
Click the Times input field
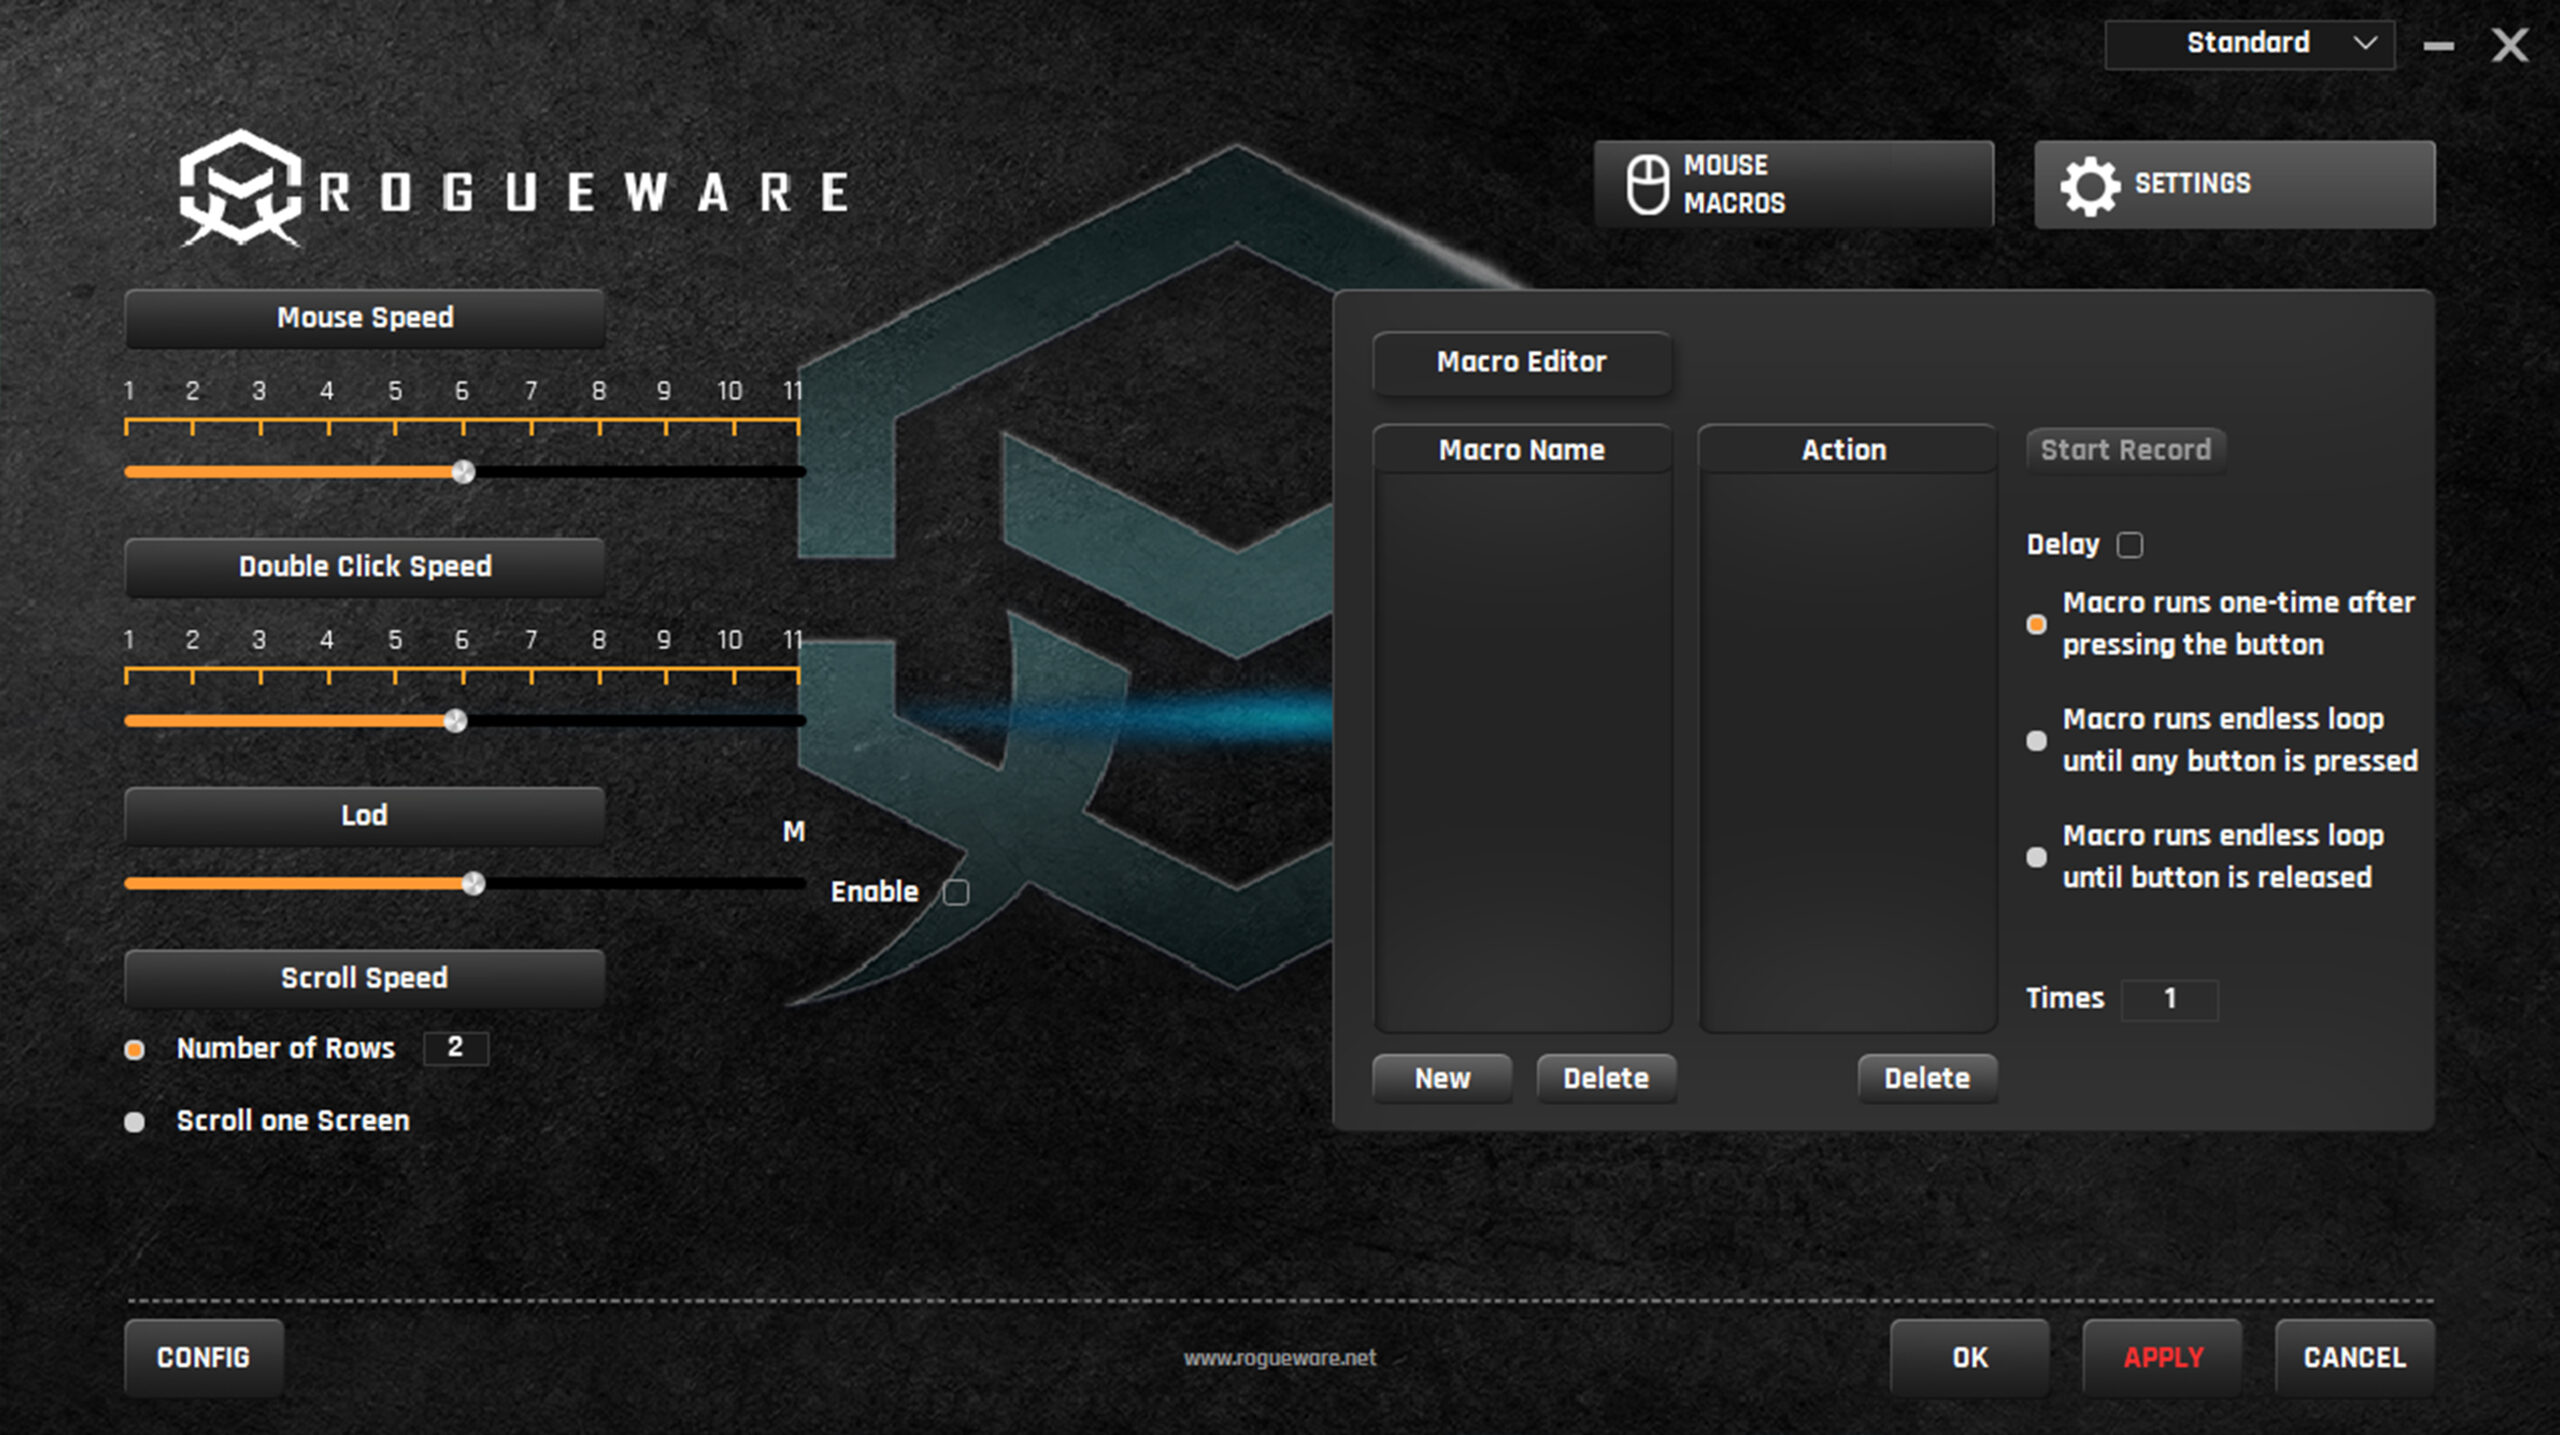coord(2170,999)
